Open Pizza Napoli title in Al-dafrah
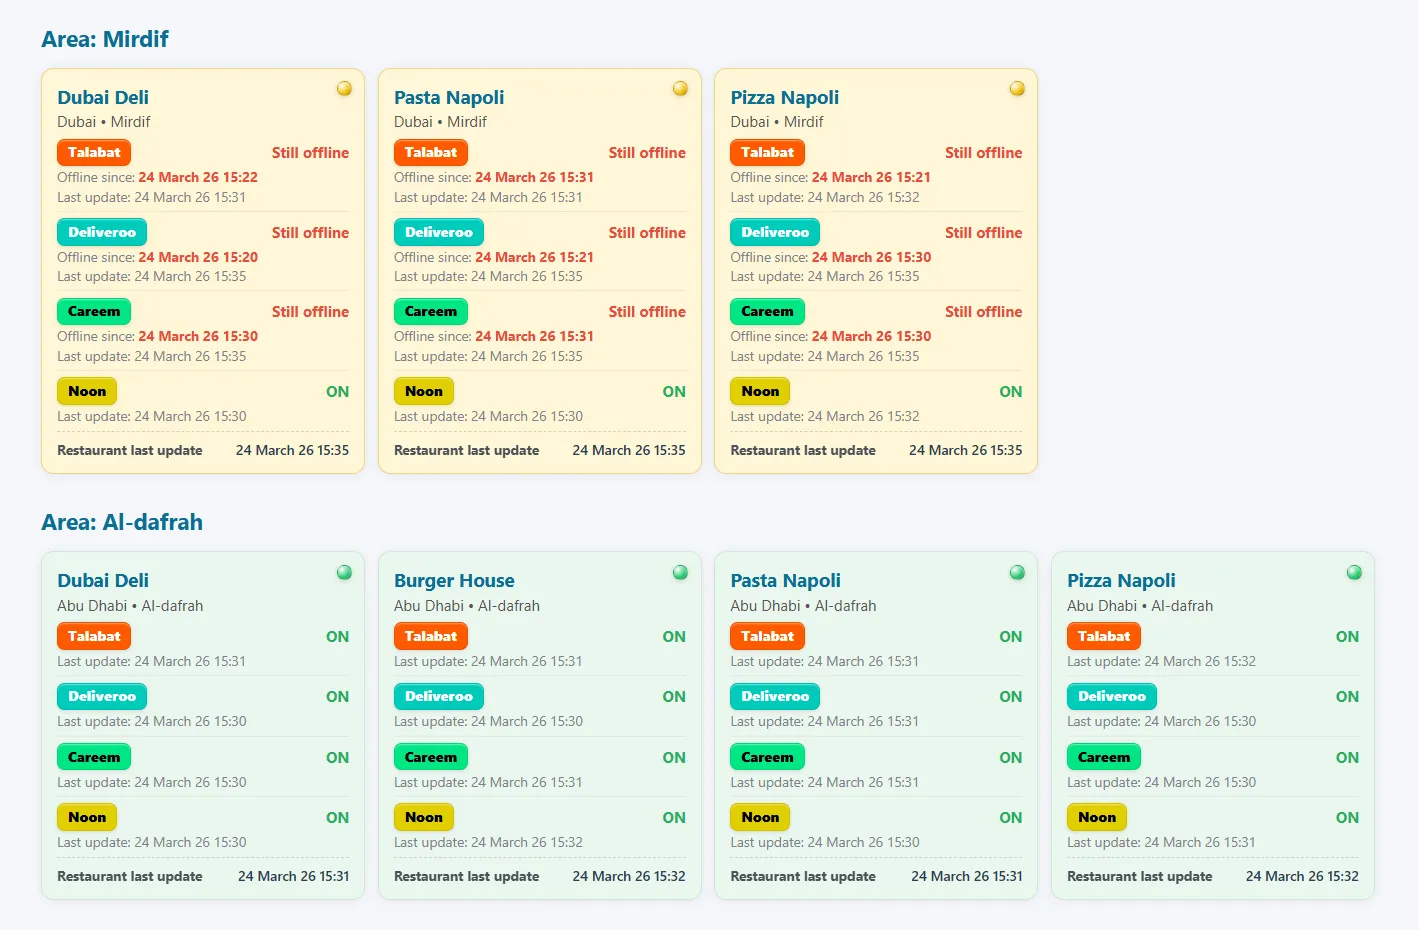The height and width of the screenshot is (930, 1419). coord(1121,580)
